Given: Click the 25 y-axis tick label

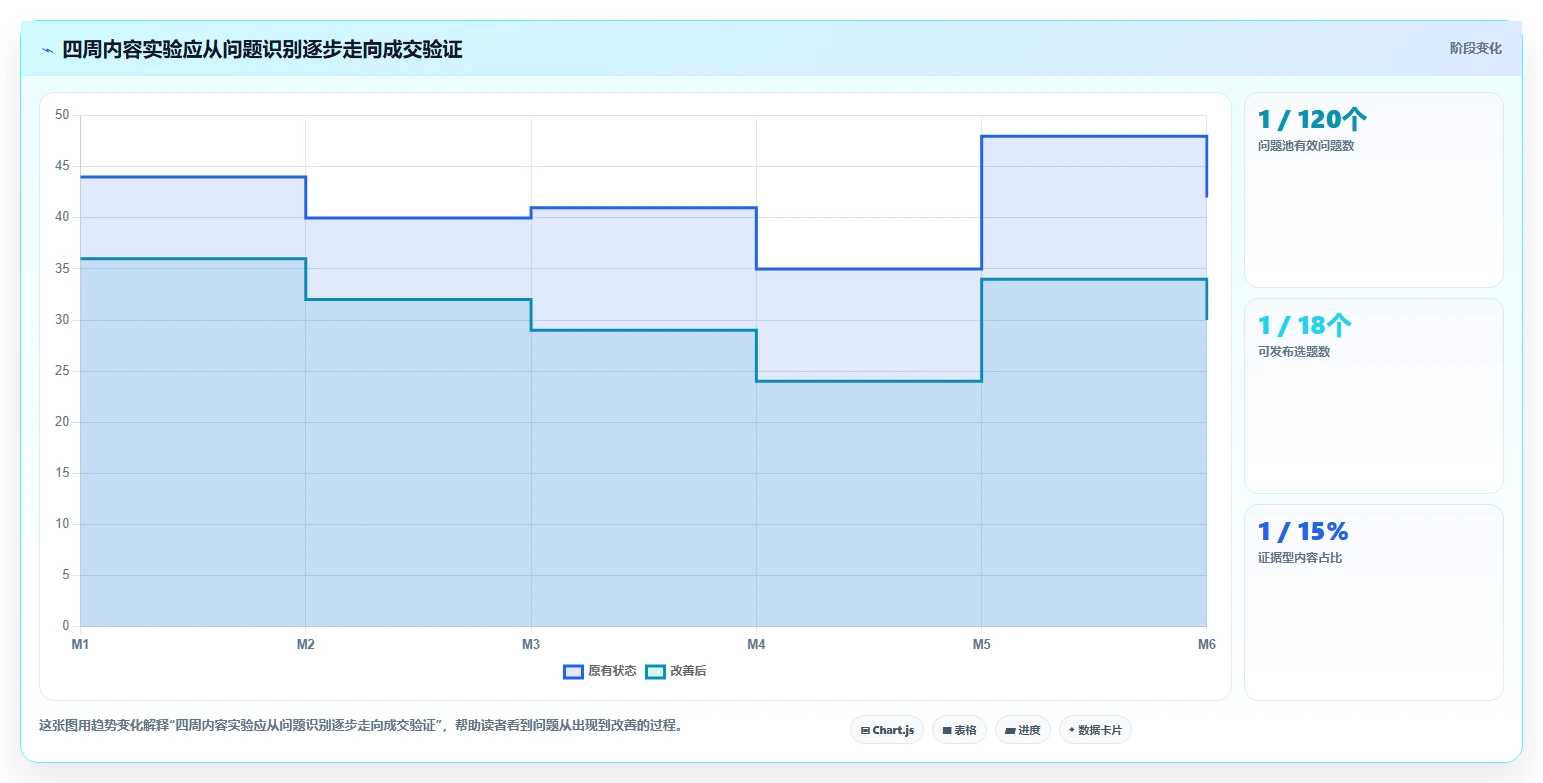Looking at the screenshot, I should pos(62,371).
